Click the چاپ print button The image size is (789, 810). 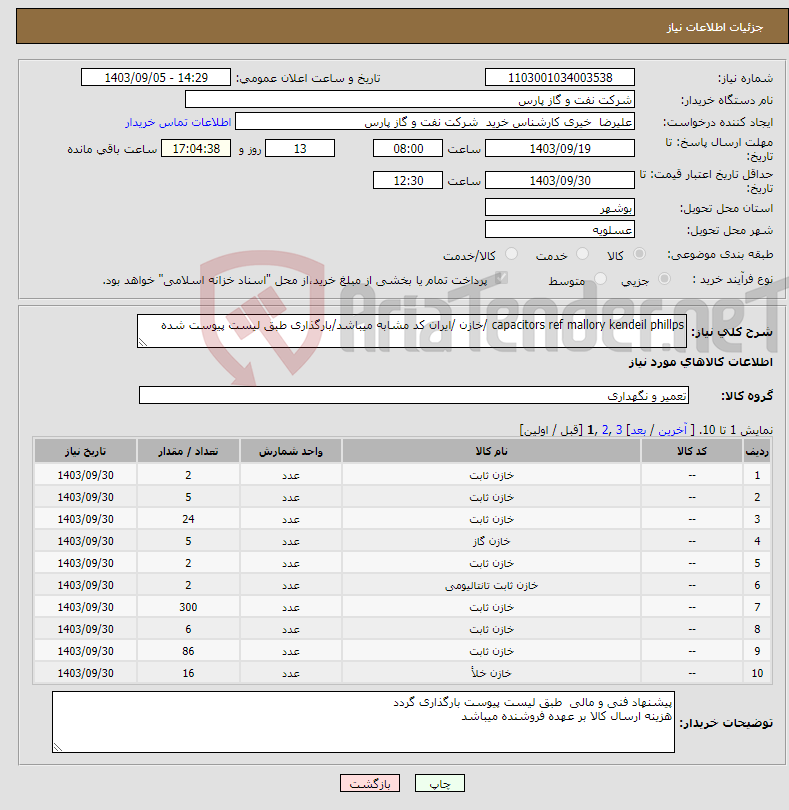coord(440,783)
